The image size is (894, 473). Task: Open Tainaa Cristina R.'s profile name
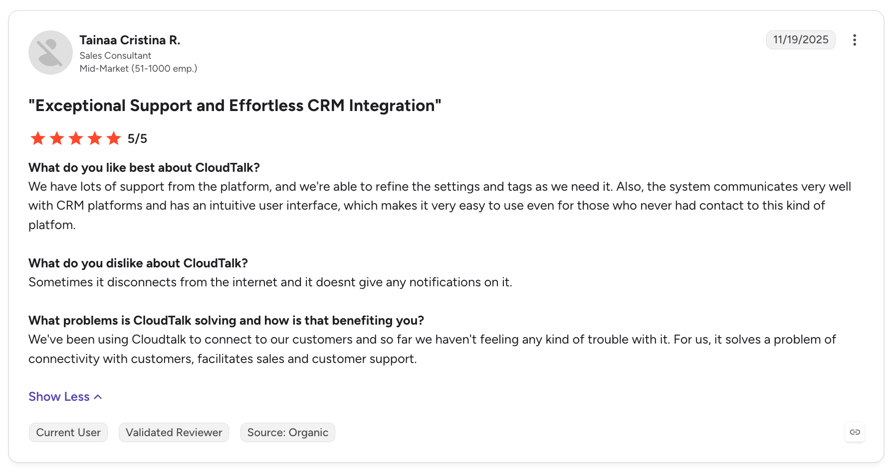coord(129,40)
